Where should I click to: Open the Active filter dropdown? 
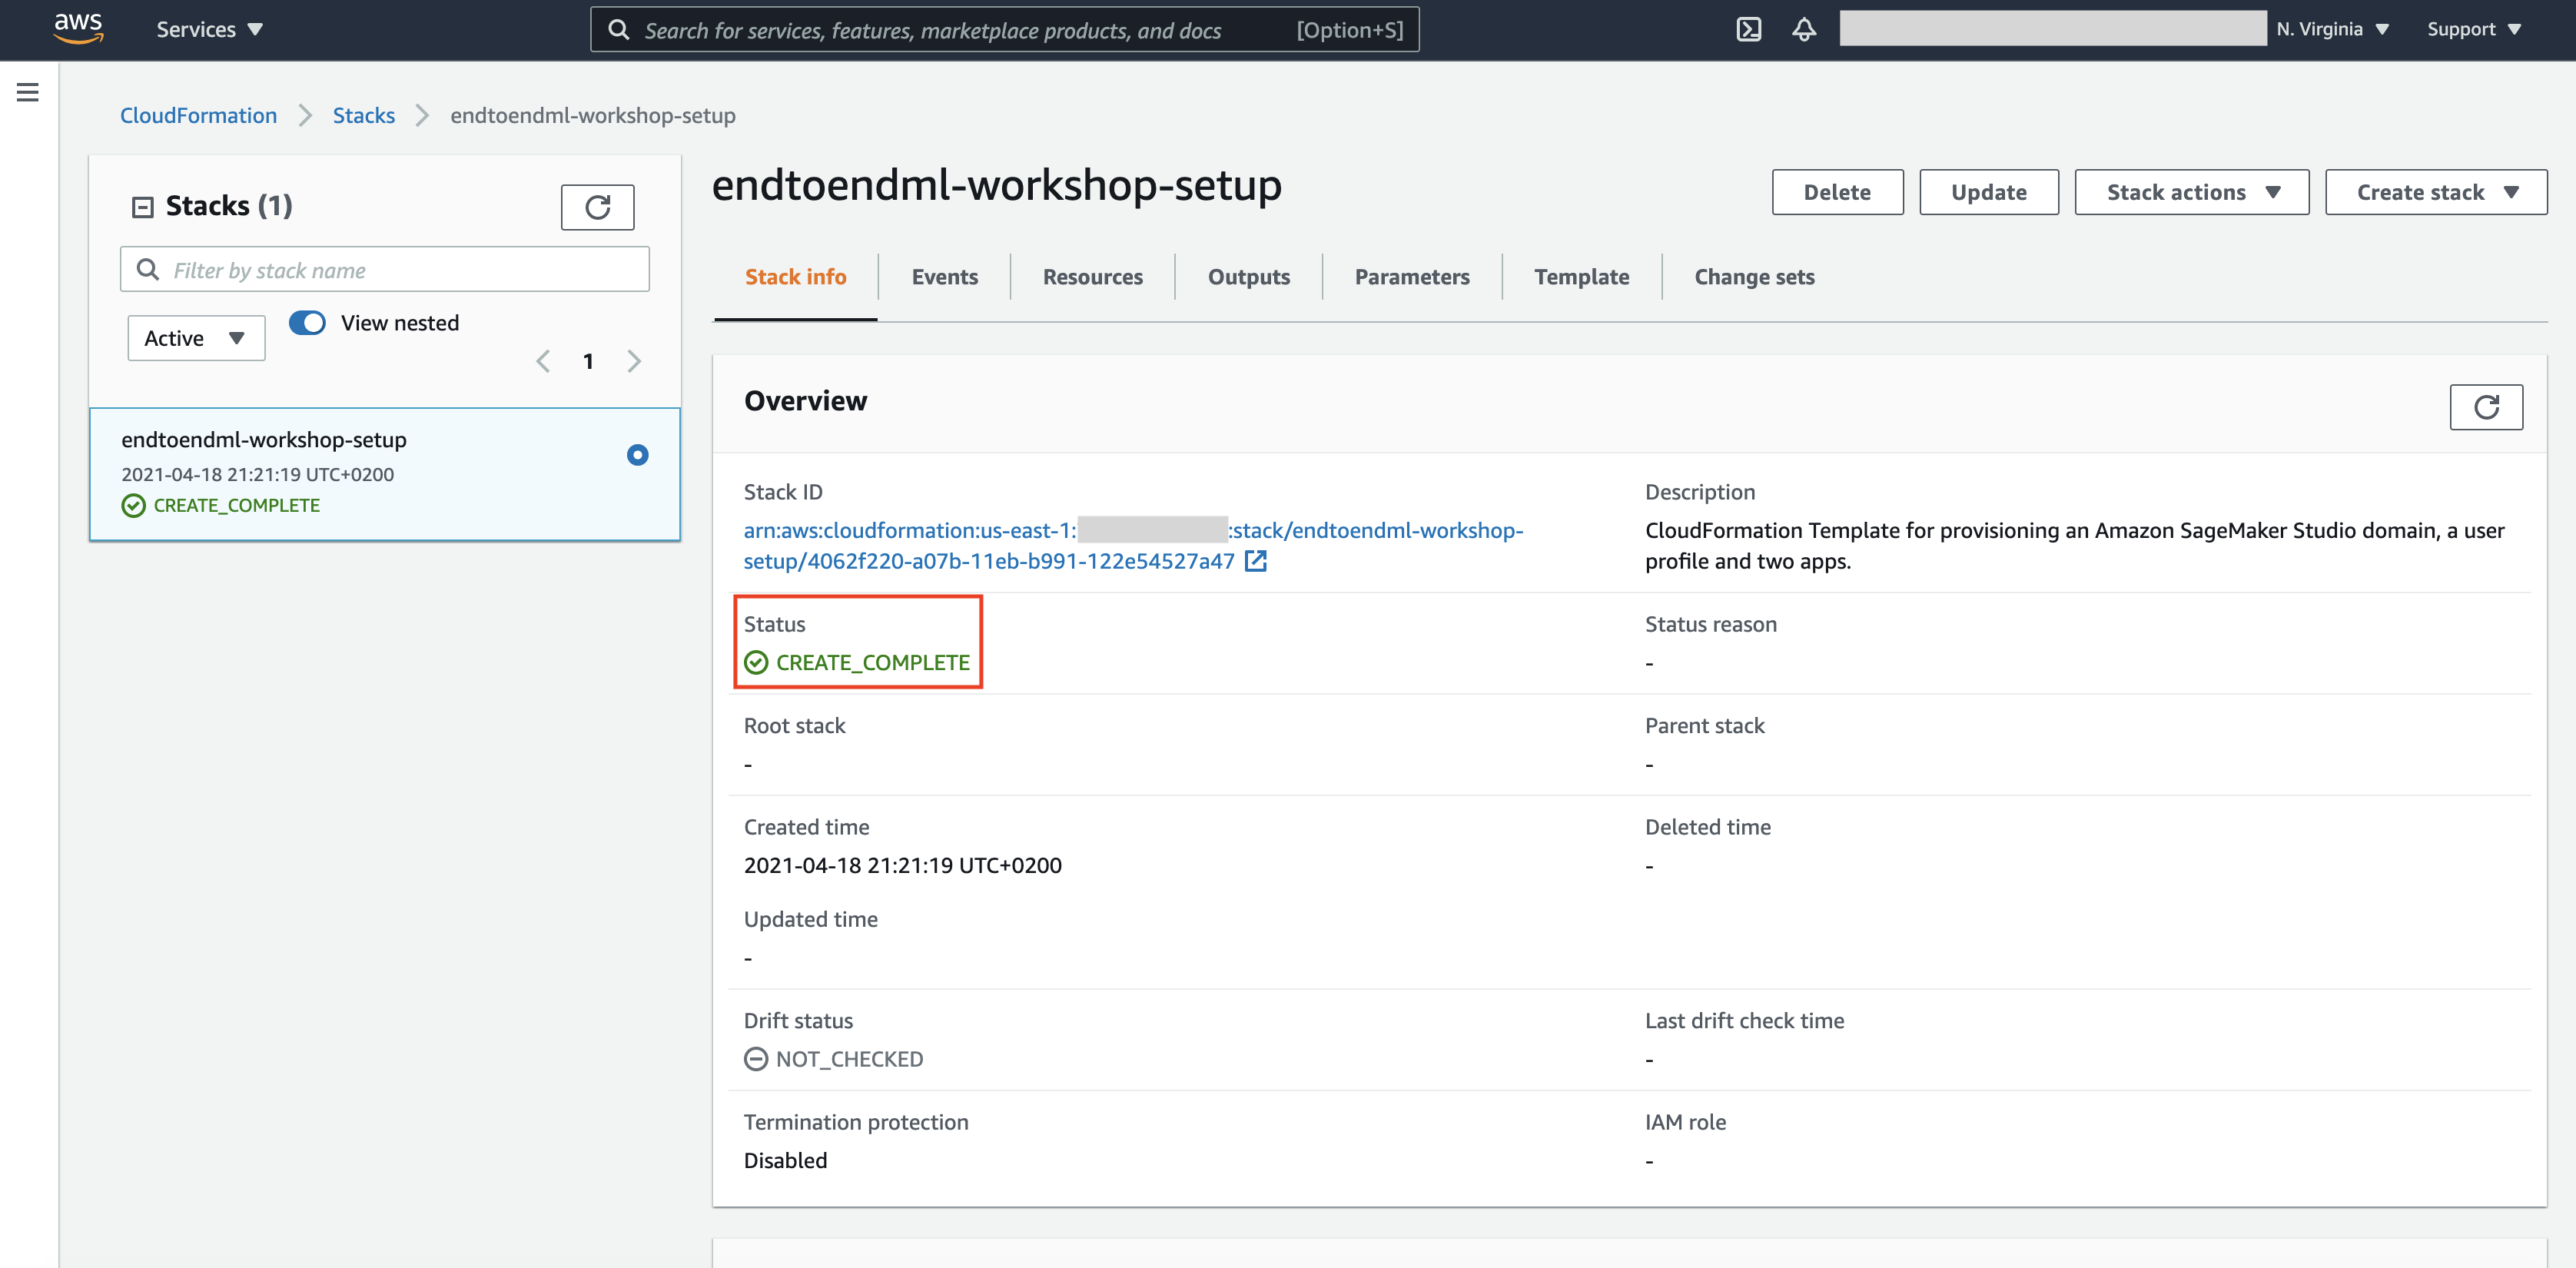pyautogui.click(x=196, y=338)
